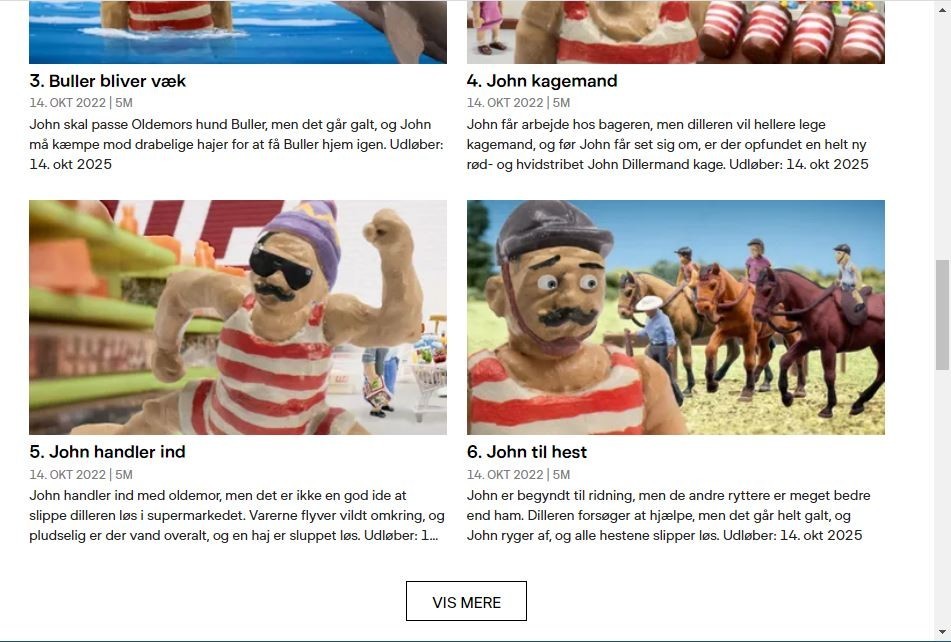Click the date line under John handler ind
The image size is (951, 642).
(x=81, y=475)
